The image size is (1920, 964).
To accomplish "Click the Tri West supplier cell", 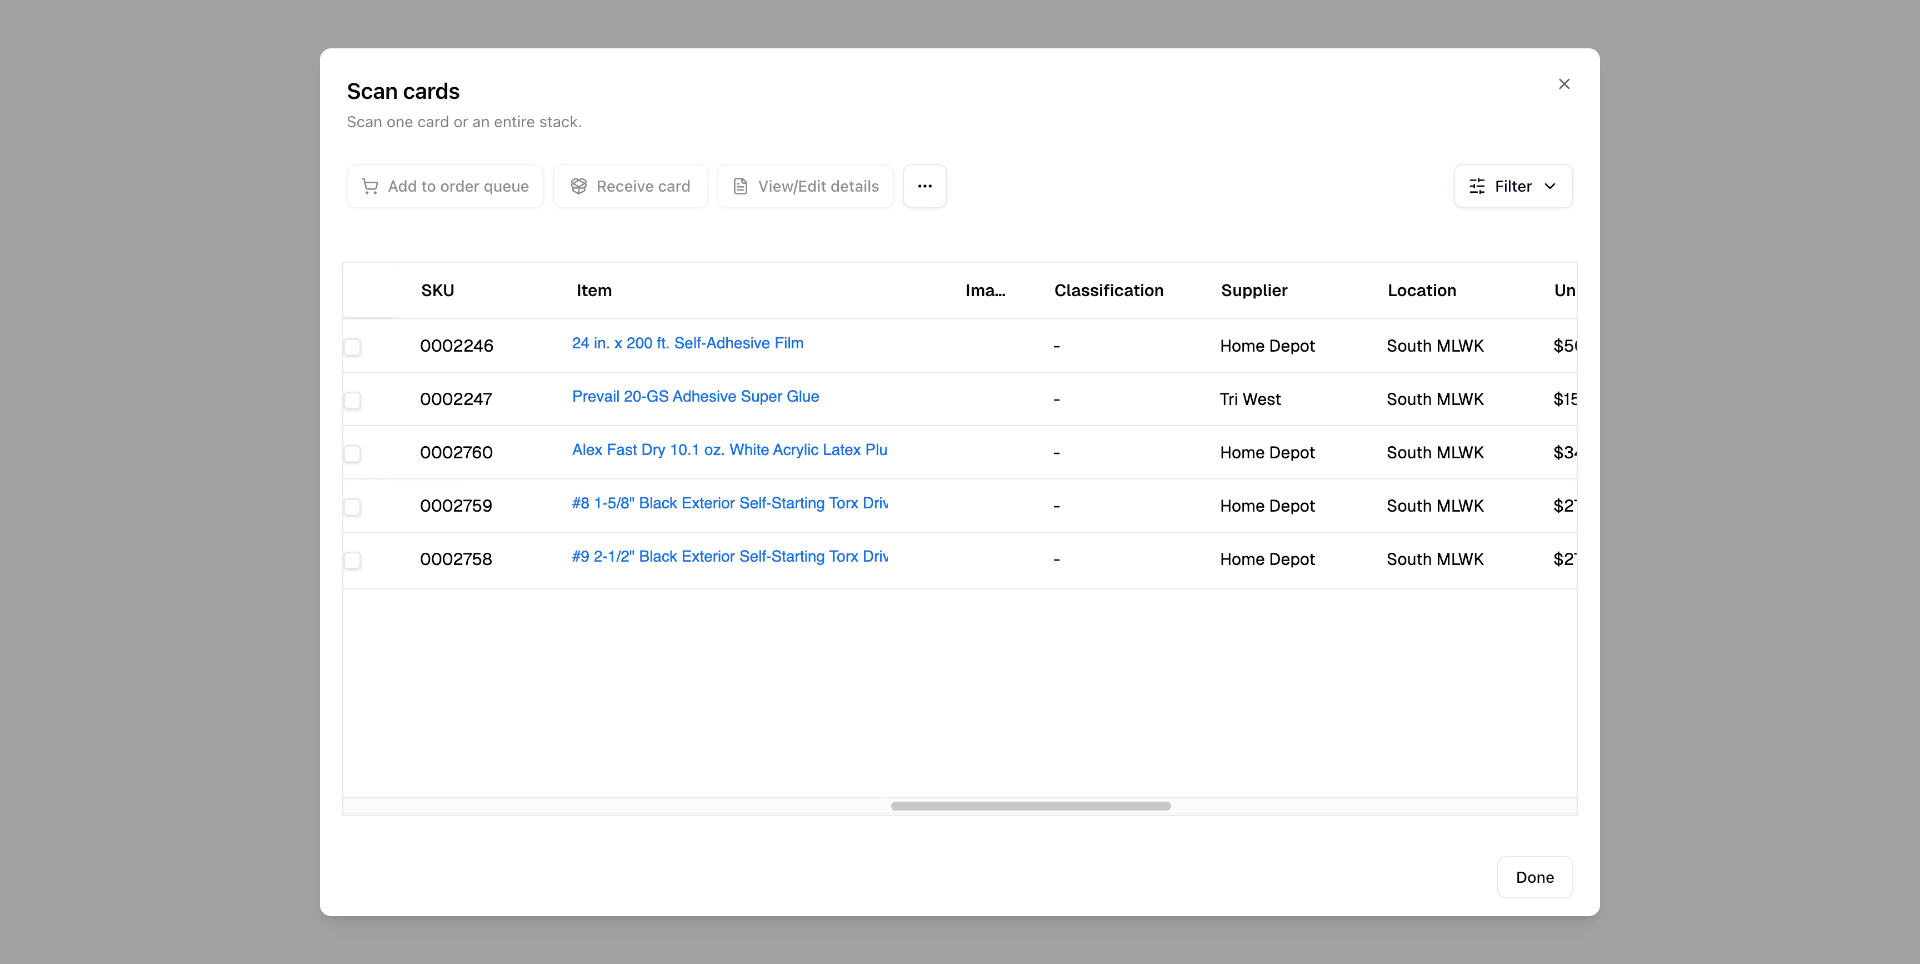I will click(1250, 399).
